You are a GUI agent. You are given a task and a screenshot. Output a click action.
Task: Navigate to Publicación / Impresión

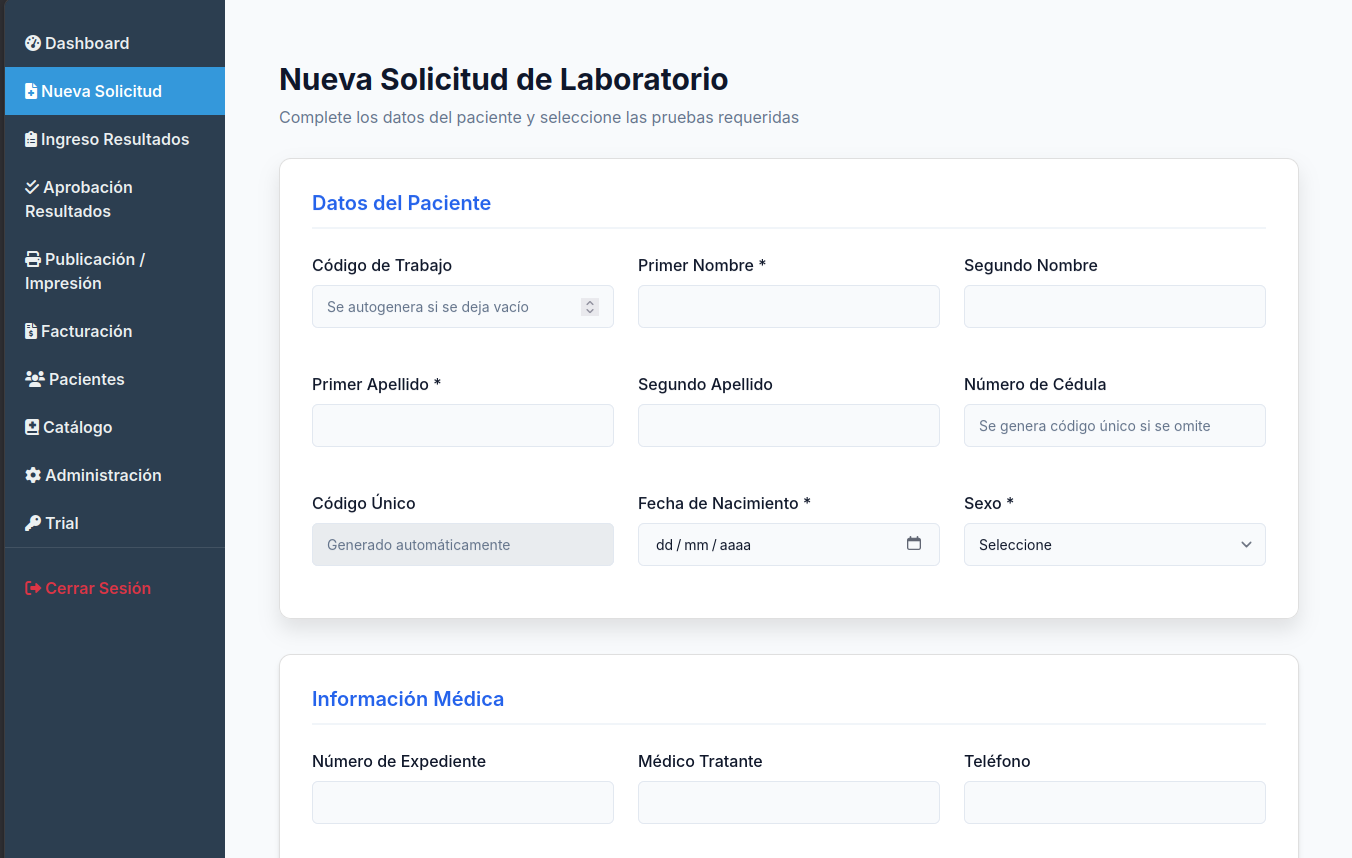115,271
